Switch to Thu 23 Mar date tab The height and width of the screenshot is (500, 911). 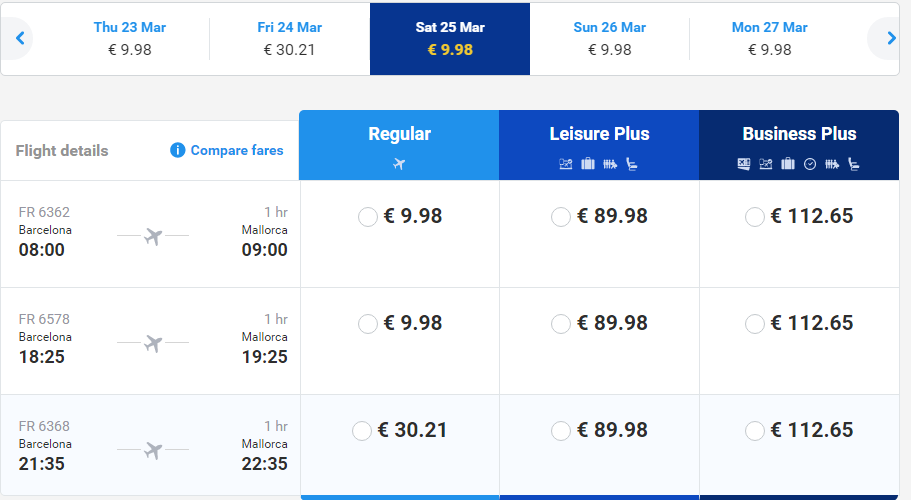(130, 38)
